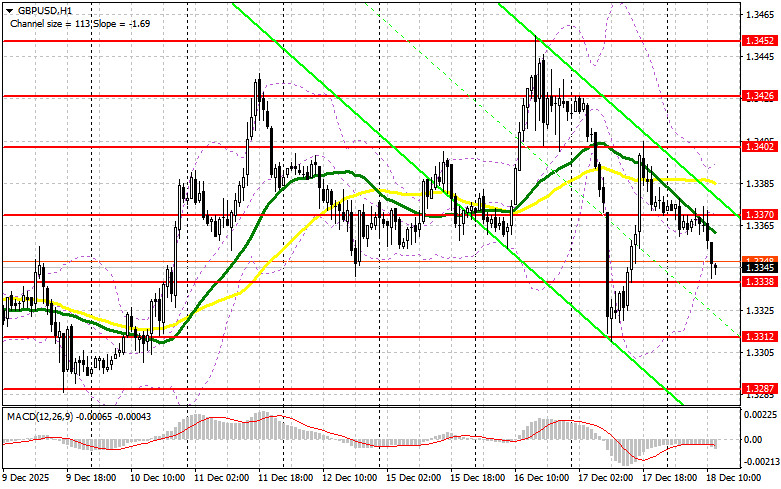Click the current price 1.3345 label
This screenshot has height=489, width=781.
(760, 268)
